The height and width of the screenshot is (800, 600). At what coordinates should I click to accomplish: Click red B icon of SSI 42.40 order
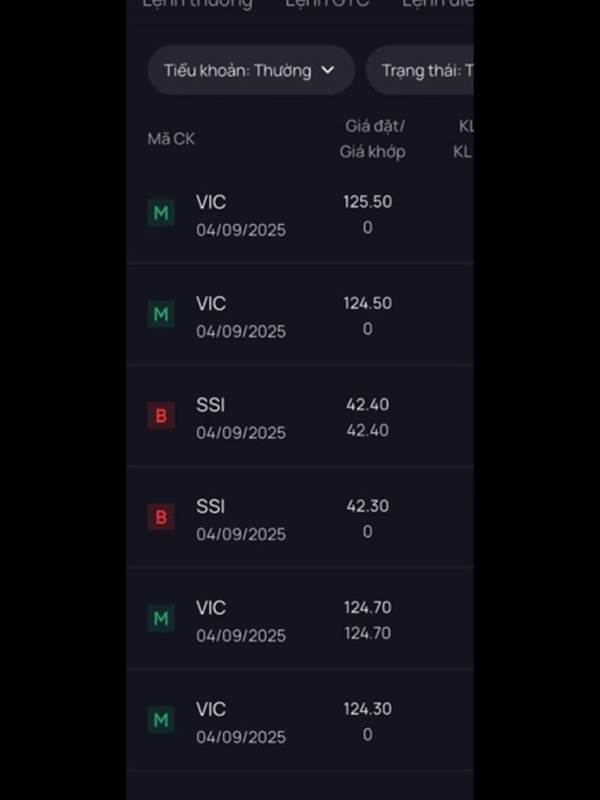161,416
